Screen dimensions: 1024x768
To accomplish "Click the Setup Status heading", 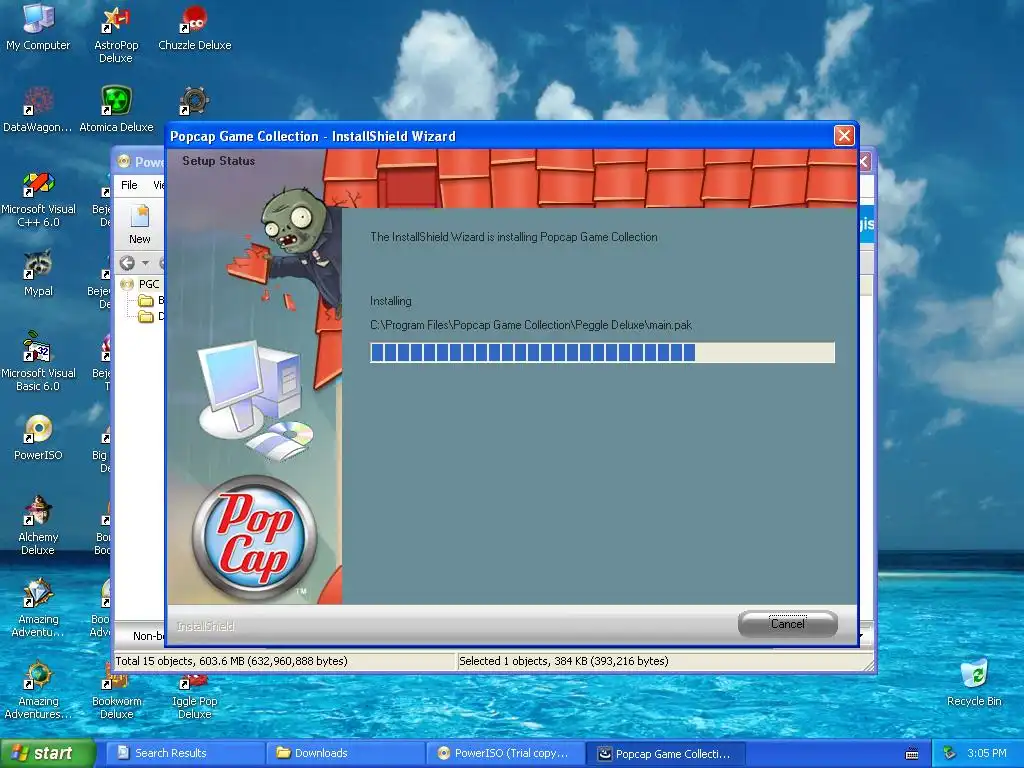I will (x=218, y=161).
